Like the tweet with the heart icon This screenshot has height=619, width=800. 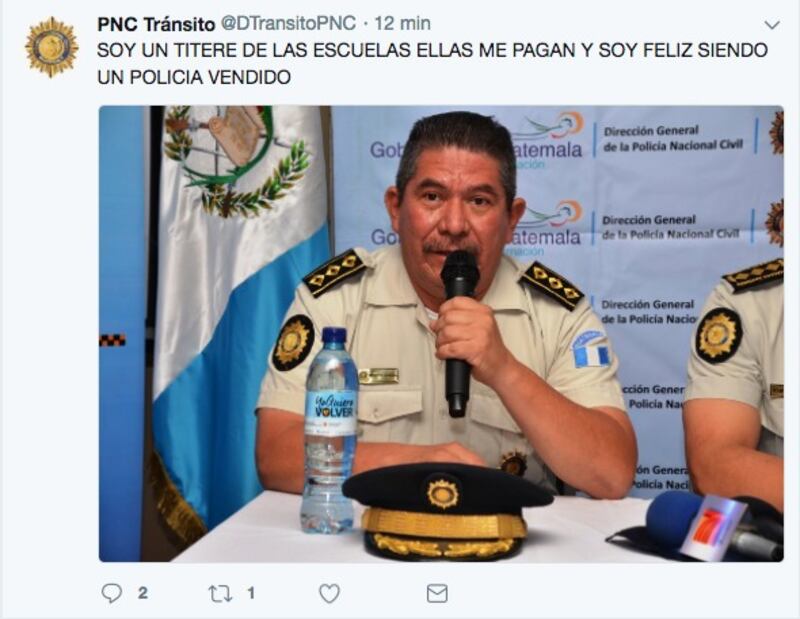click(x=329, y=593)
